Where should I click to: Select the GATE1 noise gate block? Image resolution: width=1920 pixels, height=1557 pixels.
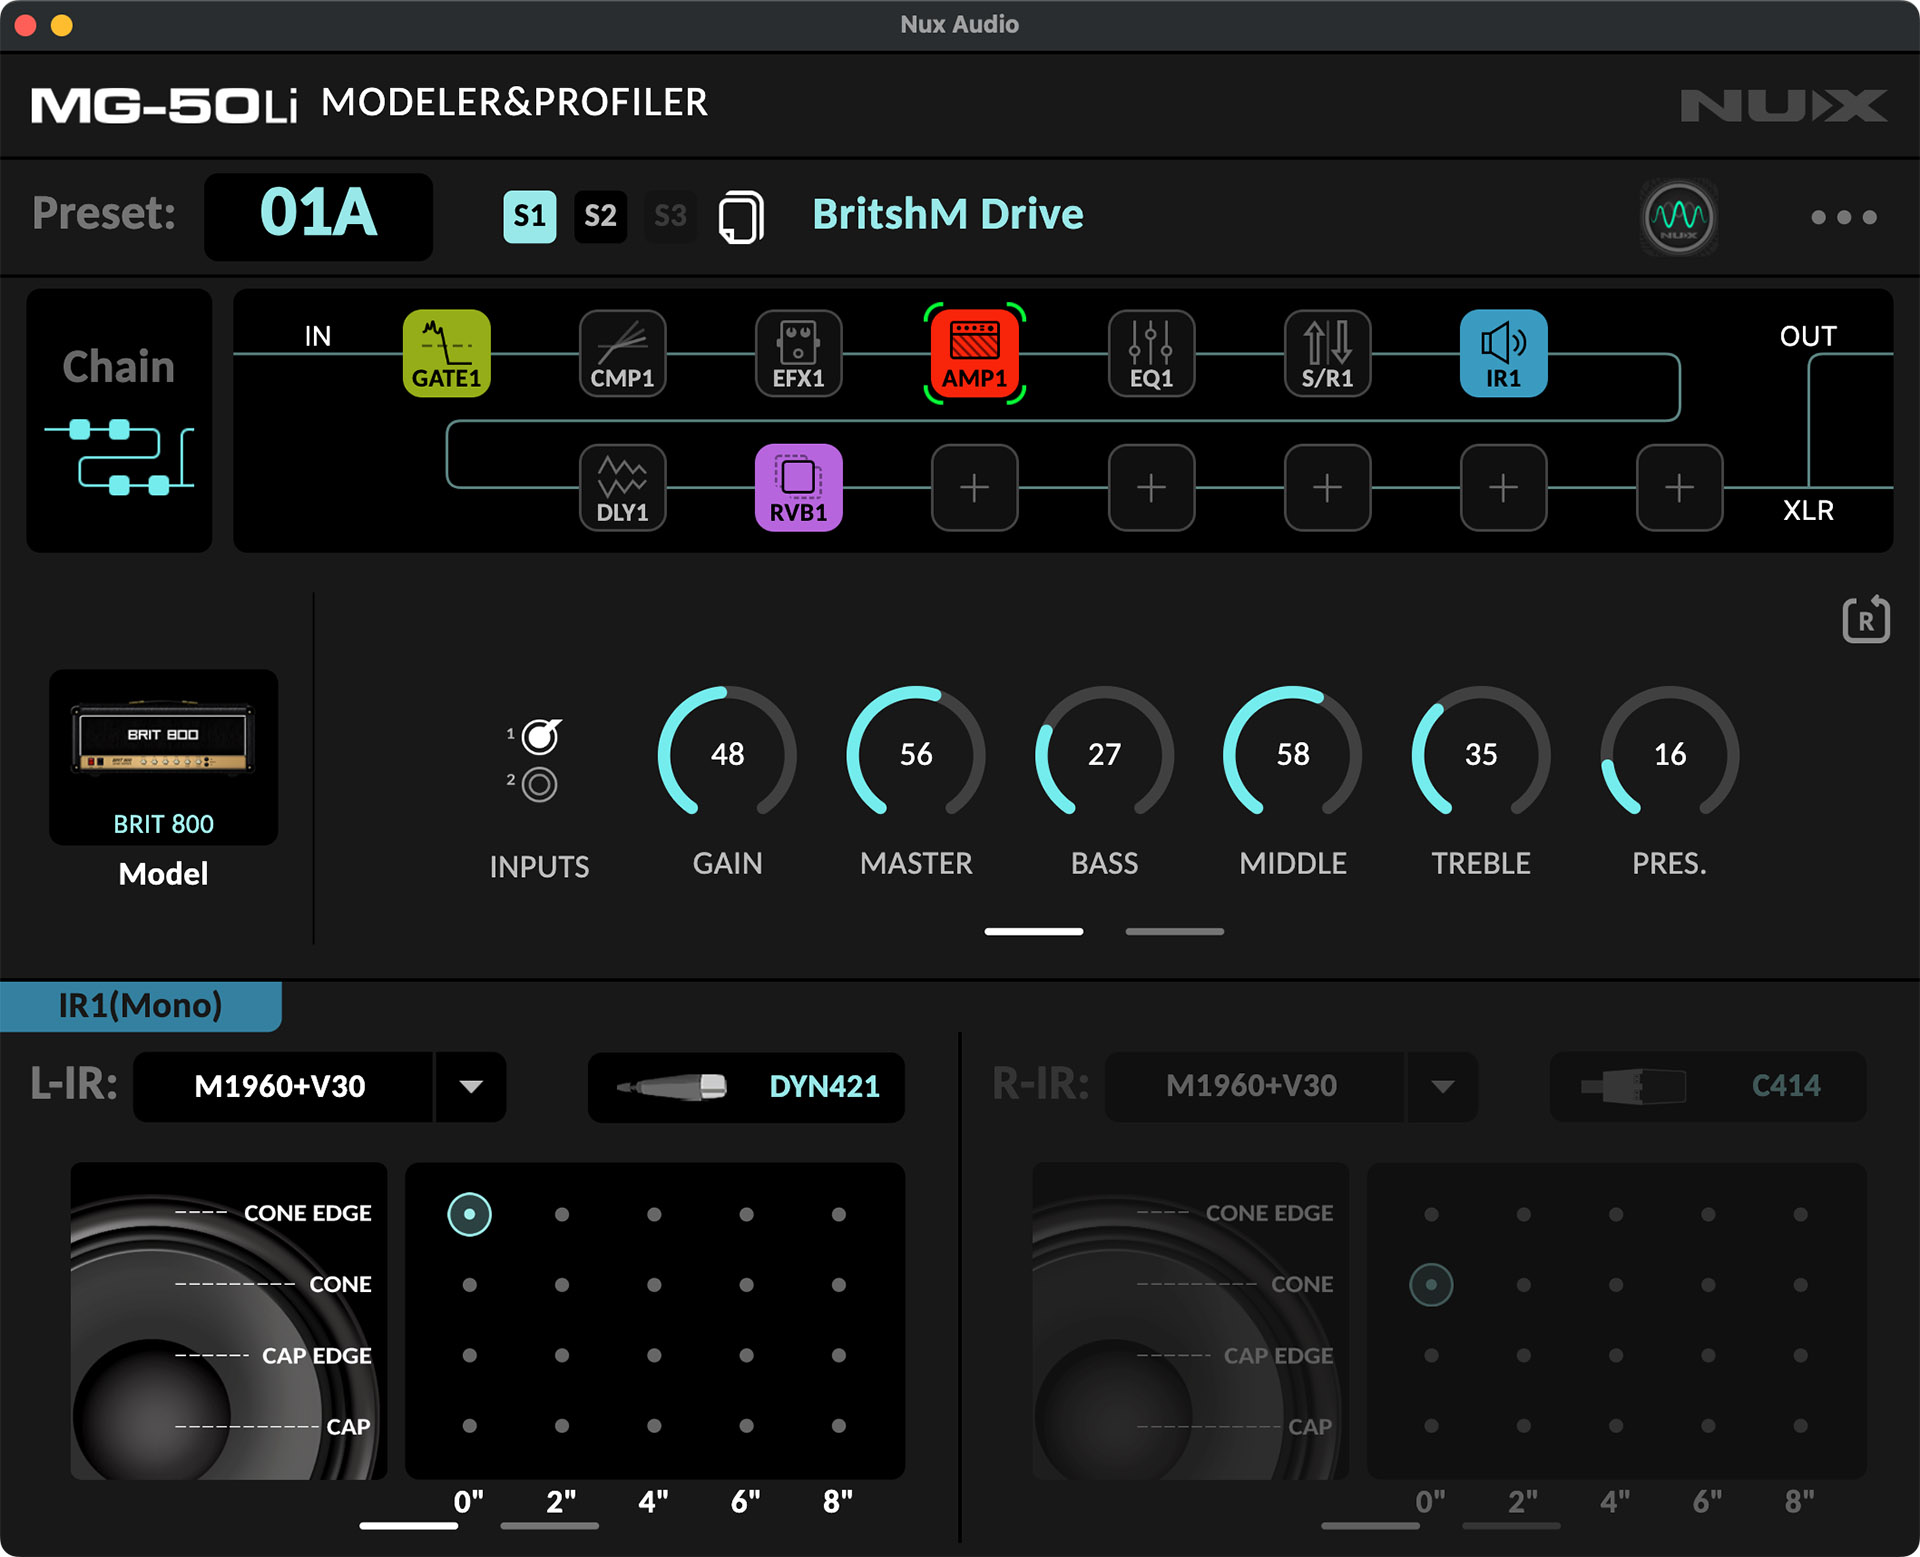[446, 354]
